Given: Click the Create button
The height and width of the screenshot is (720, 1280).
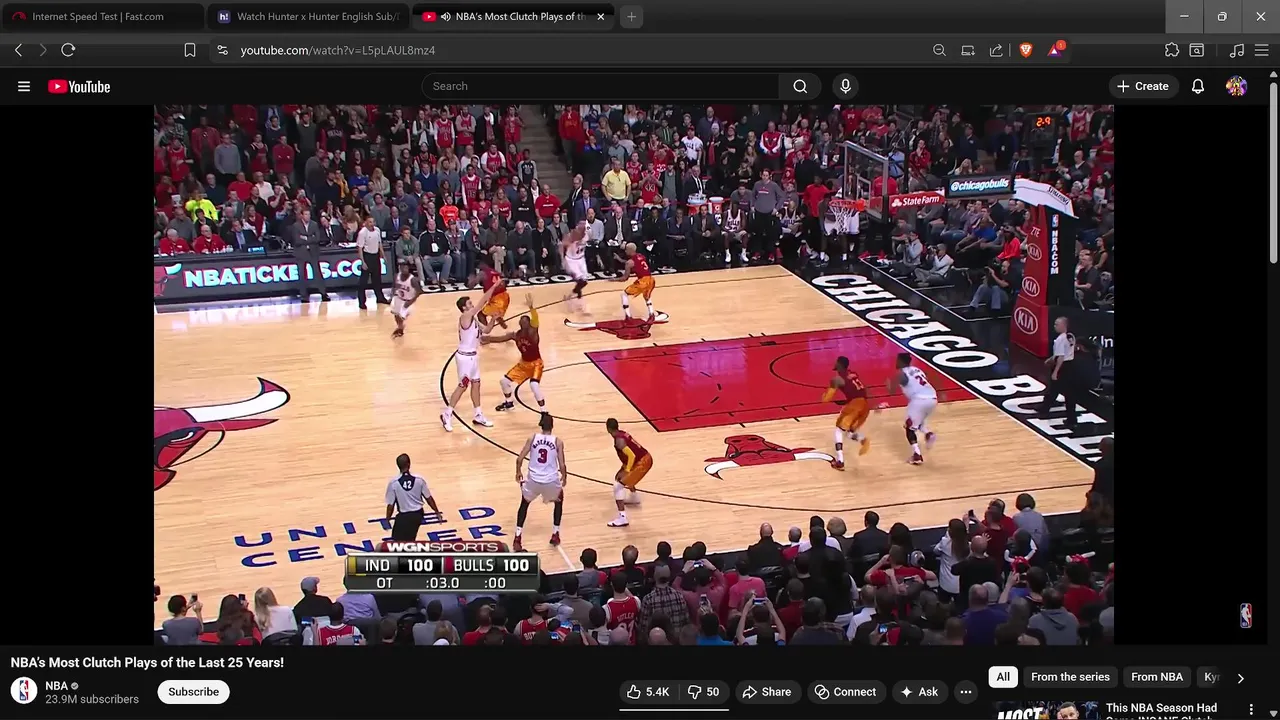Looking at the screenshot, I should 1142,86.
